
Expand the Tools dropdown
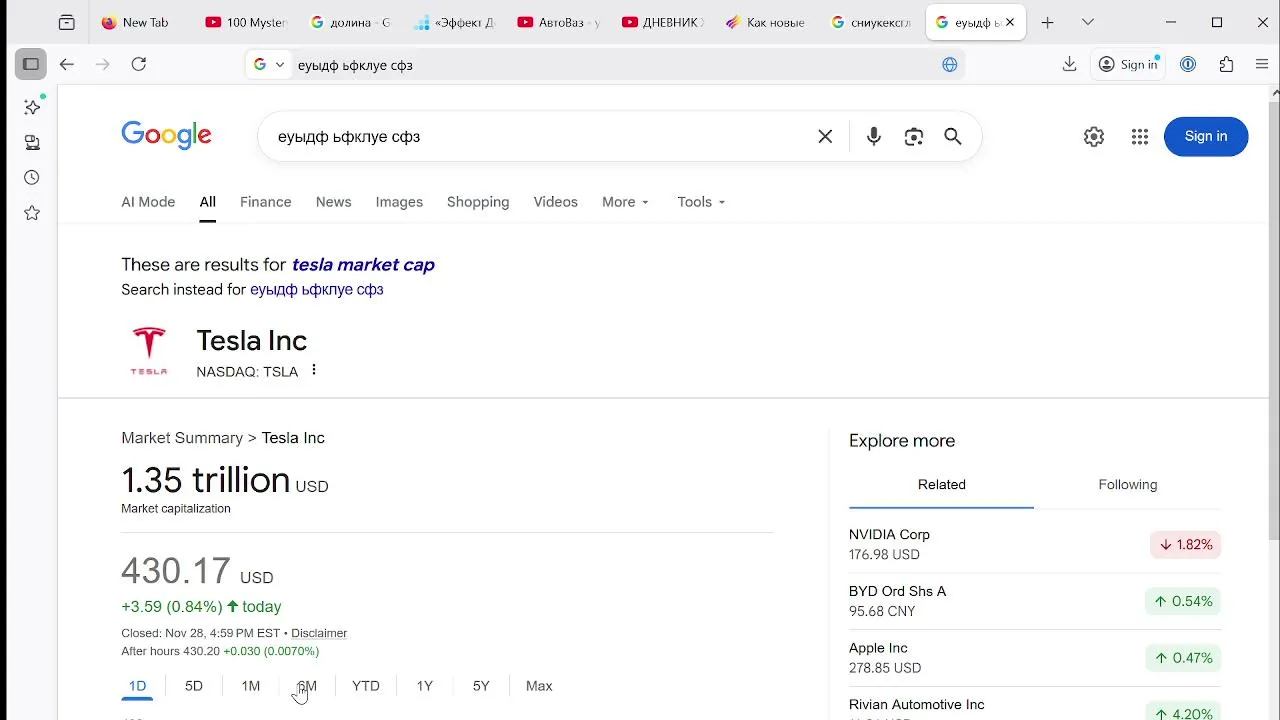701,202
